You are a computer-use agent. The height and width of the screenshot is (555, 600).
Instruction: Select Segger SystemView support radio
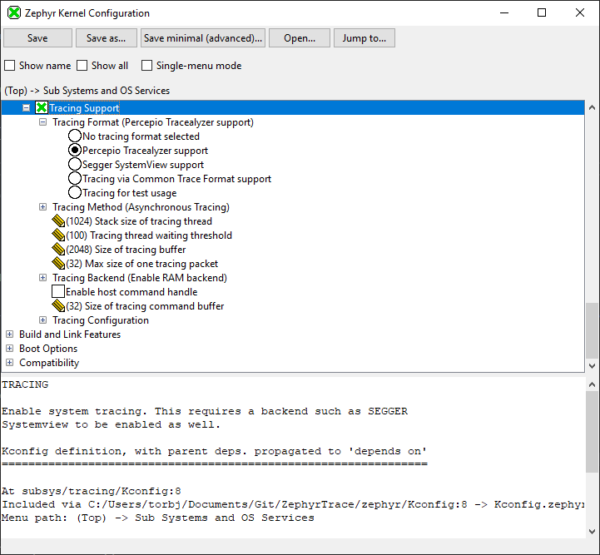75,164
